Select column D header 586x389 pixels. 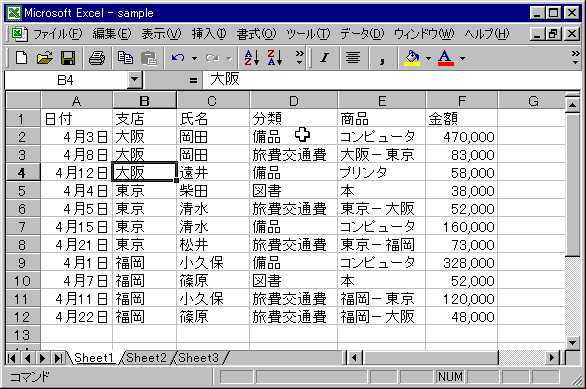coord(294,101)
